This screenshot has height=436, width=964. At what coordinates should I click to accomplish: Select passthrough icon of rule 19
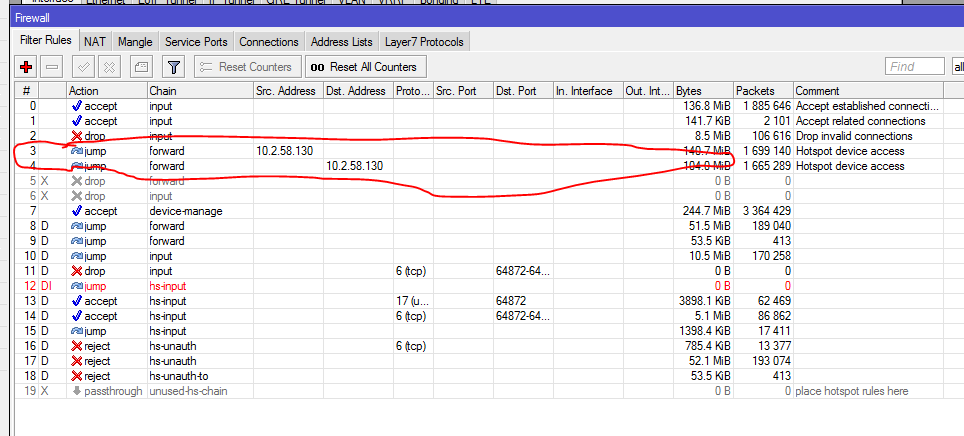[77, 390]
